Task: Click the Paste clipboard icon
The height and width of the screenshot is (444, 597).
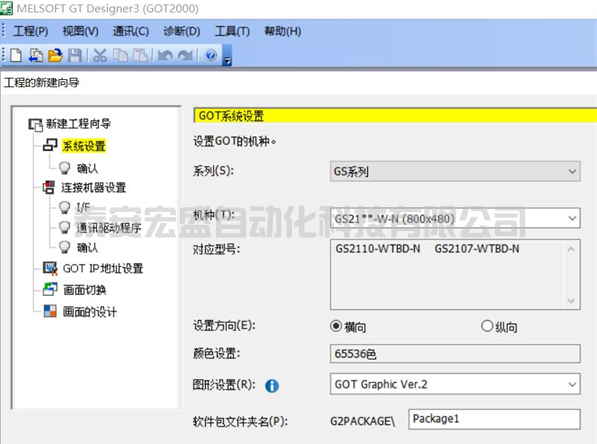Action: pos(140,55)
